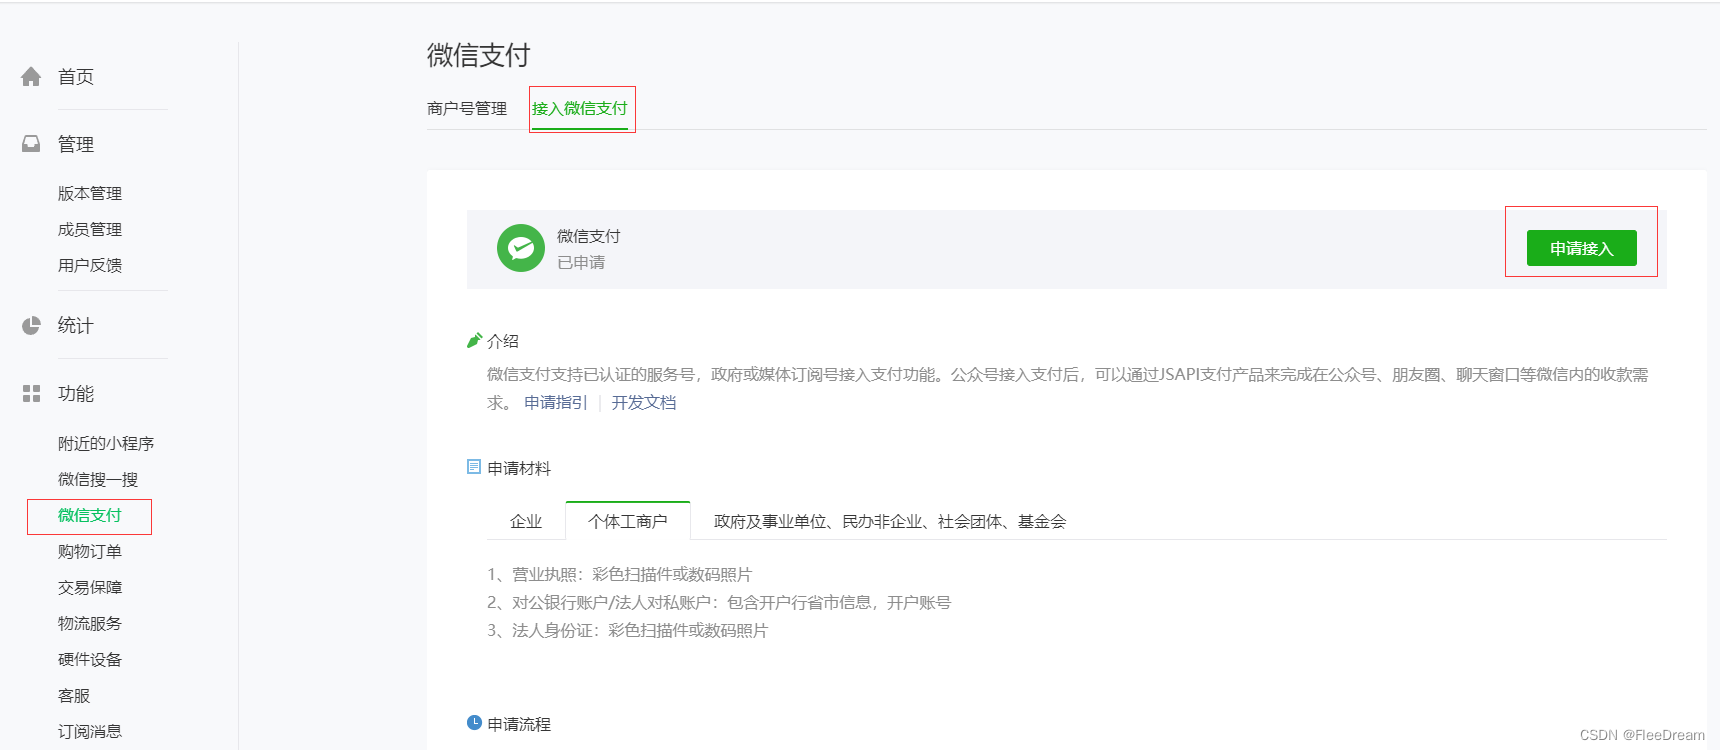Switch to the 商户号管理 tab
This screenshot has height=750, width=1720.
(x=467, y=108)
